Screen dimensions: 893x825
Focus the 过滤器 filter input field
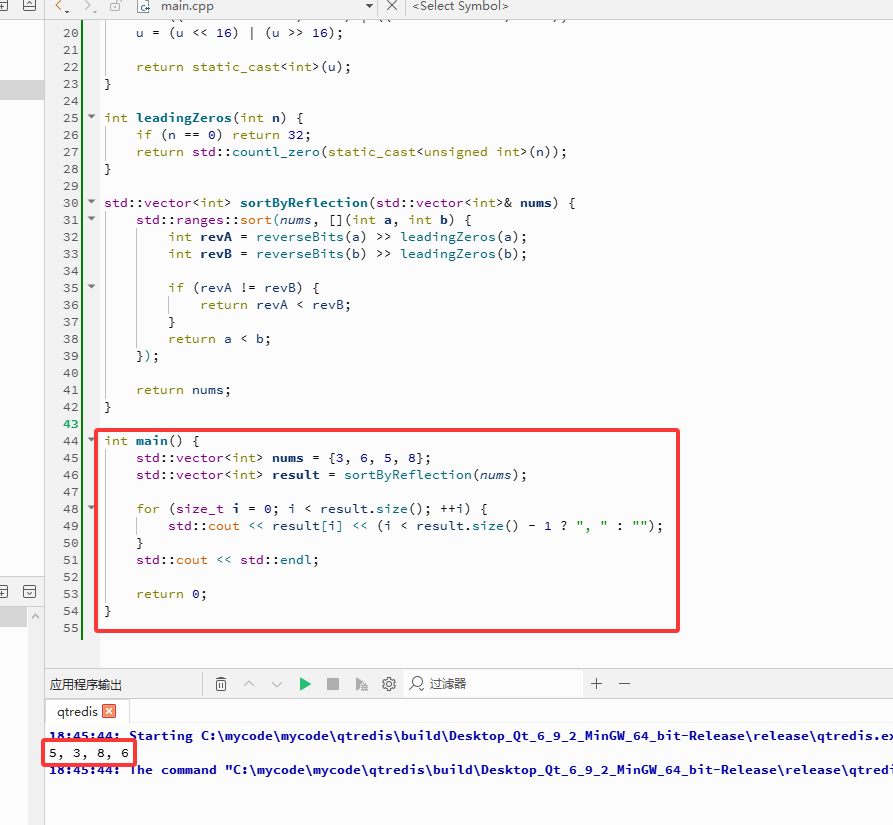pyautogui.click(x=495, y=683)
